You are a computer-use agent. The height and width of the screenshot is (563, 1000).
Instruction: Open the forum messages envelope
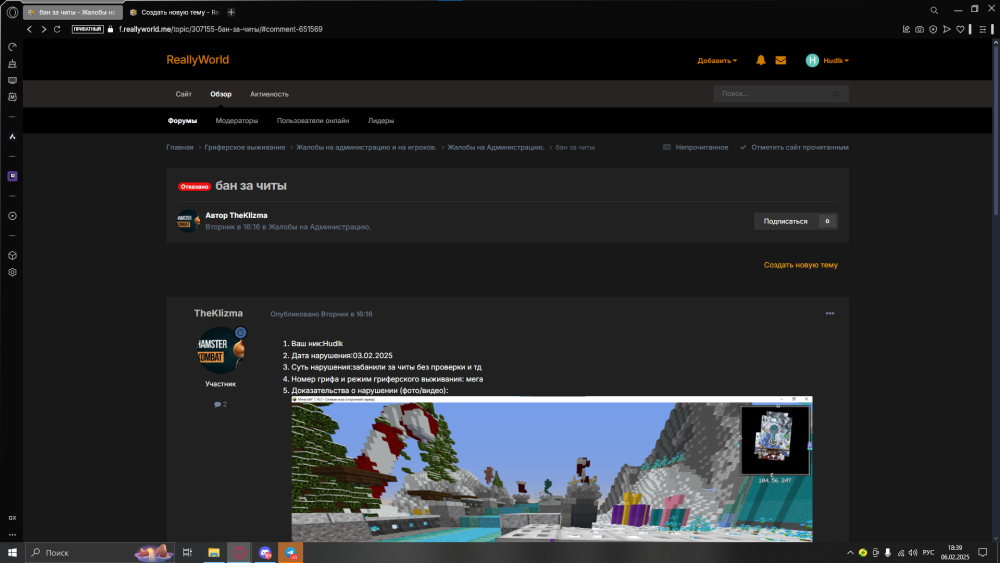(781, 60)
